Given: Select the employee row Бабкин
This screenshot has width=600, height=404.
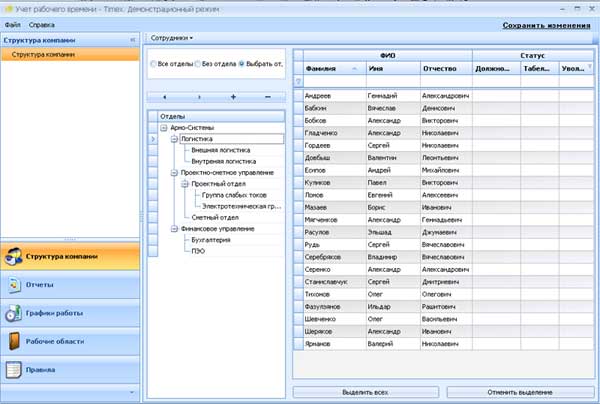Looking at the screenshot, I should (443, 108).
